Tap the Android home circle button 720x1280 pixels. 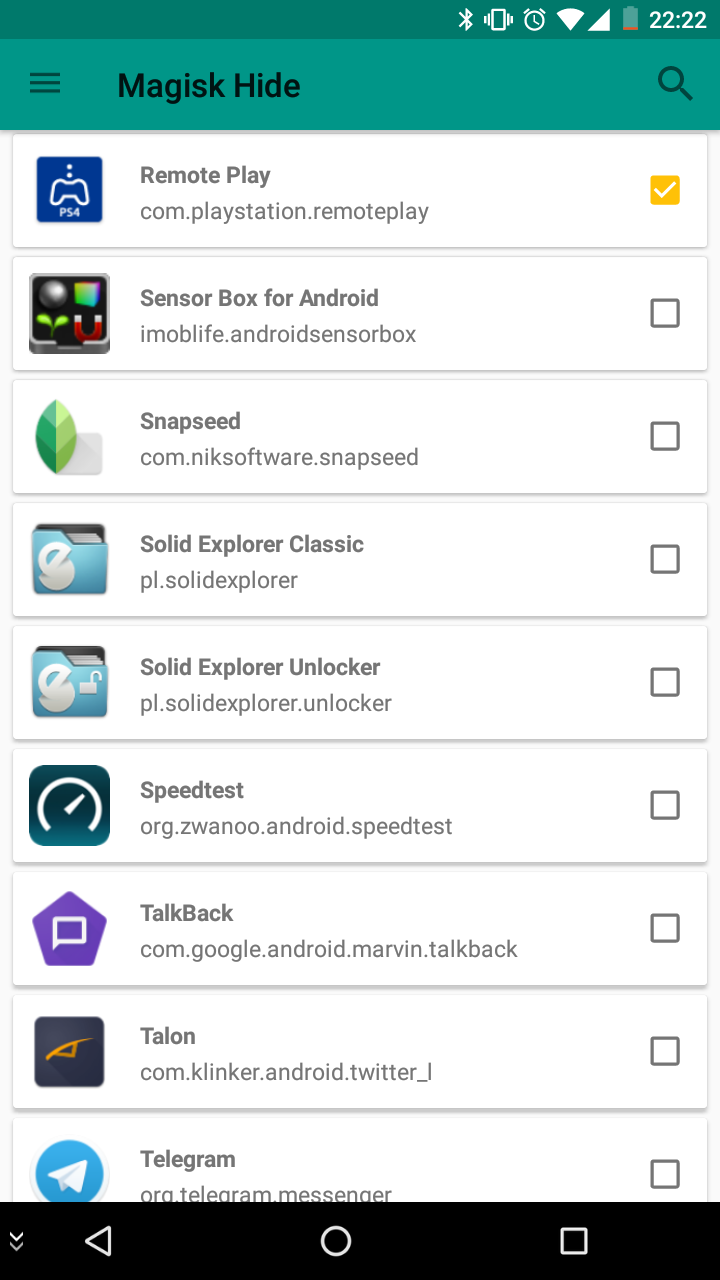[336, 1241]
